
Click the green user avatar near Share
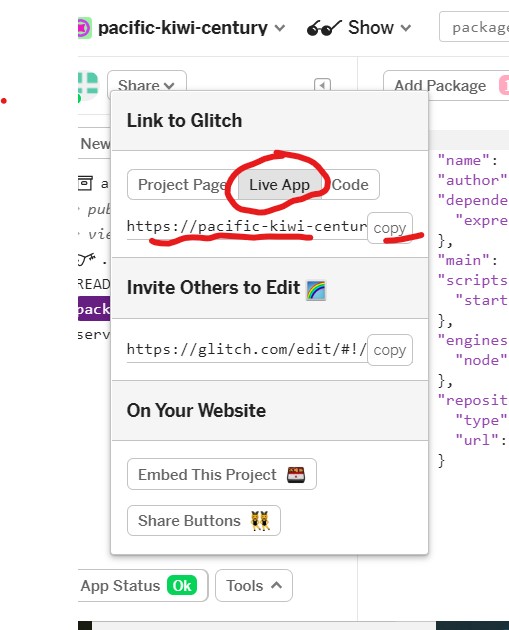(x=88, y=87)
